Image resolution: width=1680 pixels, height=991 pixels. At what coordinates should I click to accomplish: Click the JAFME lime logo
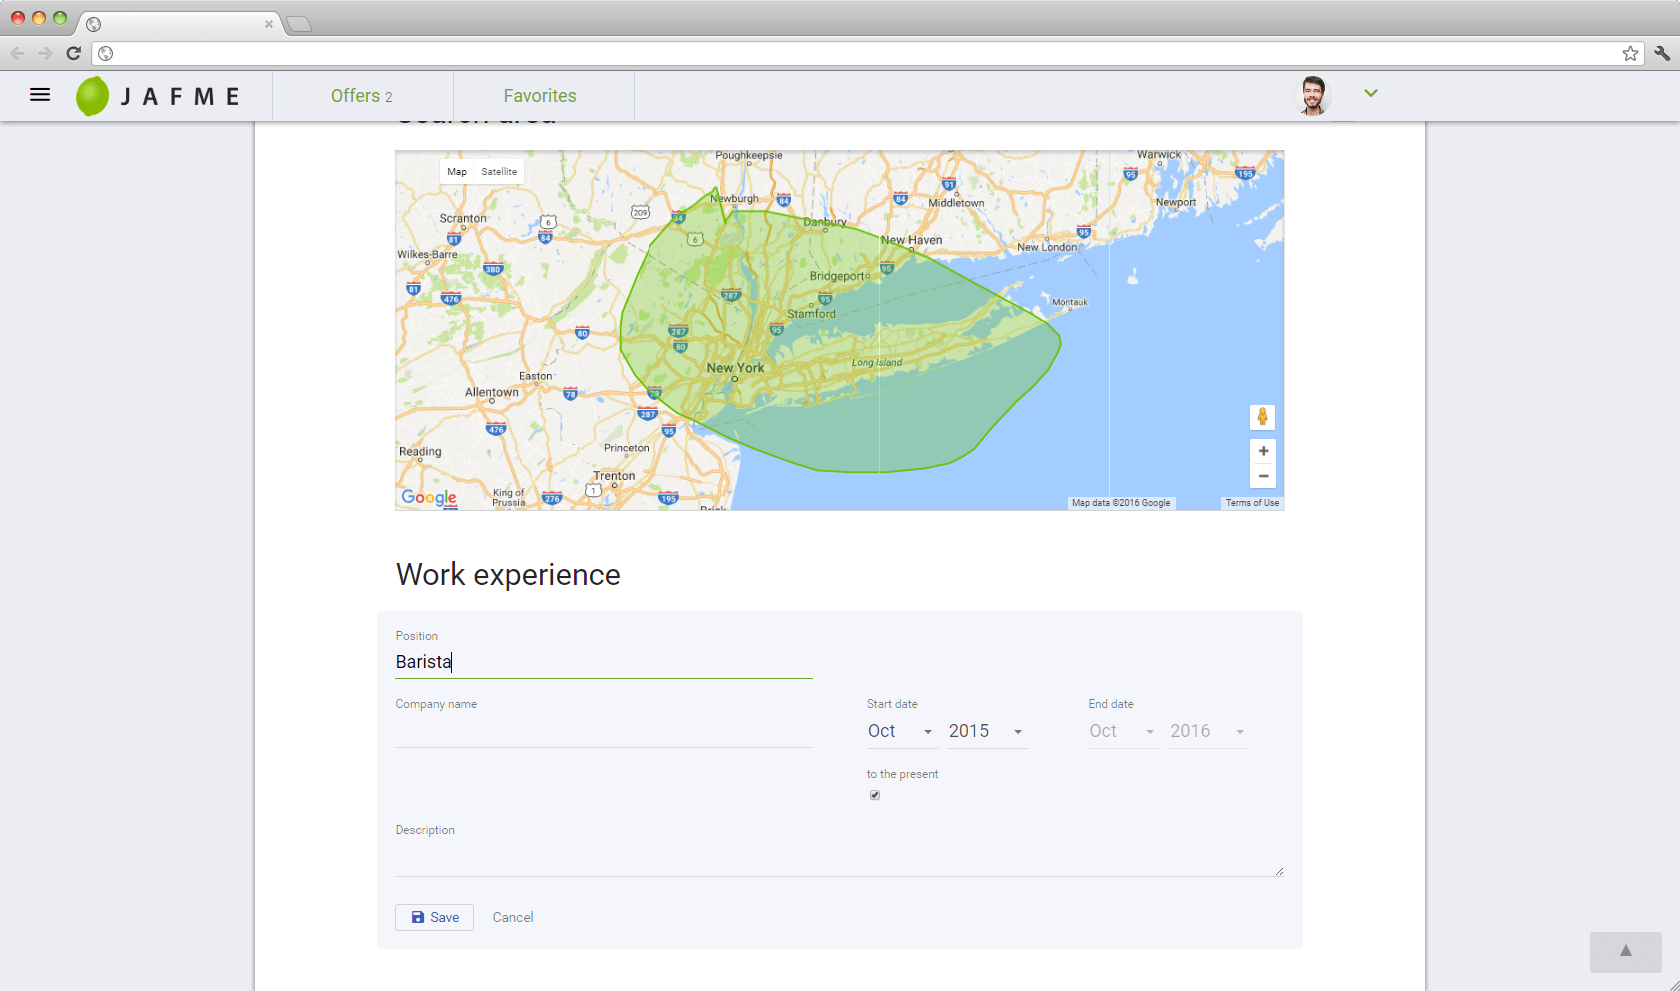[93, 96]
